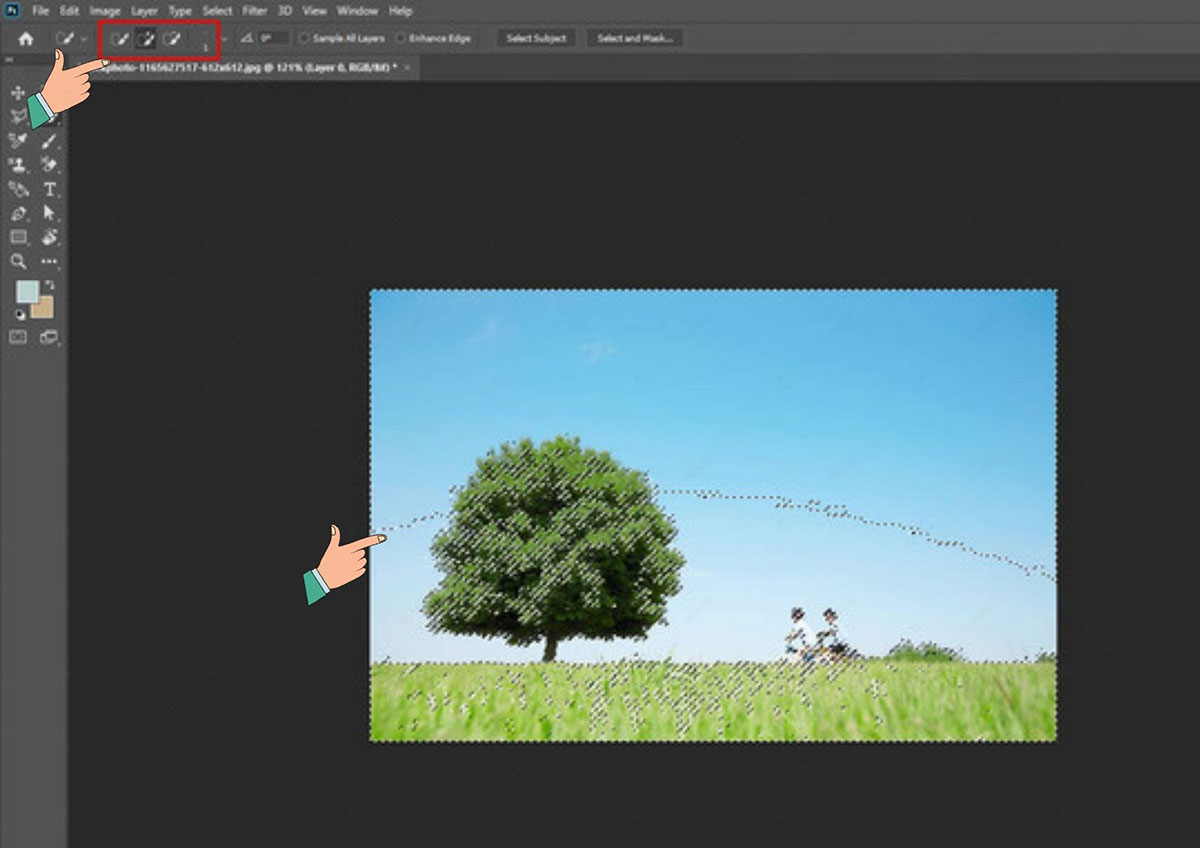This screenshot has width=1200, height=848.
Task: Select the Brush tool
Action: click(49, 141)
